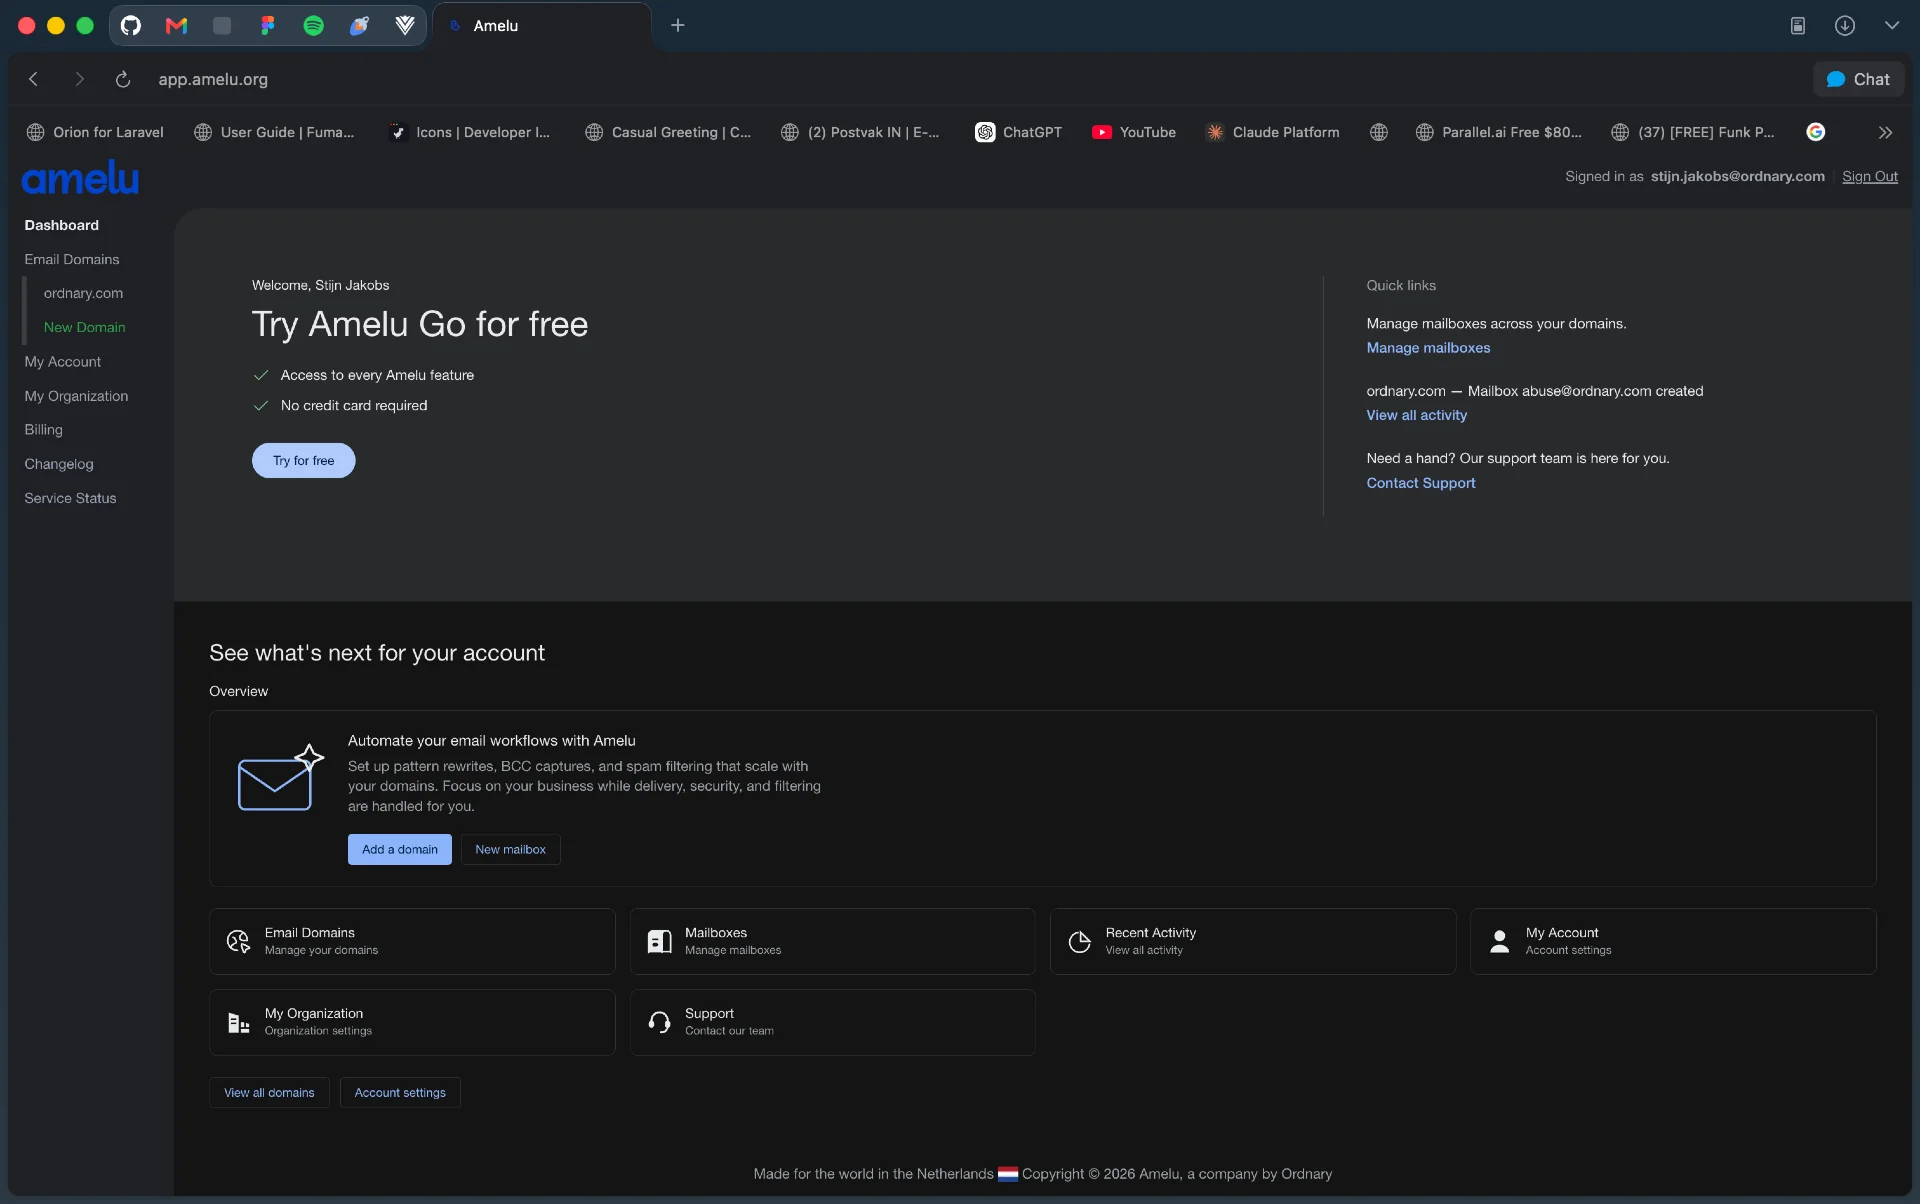1920x1204 pixels.
Task: Select the Amelu browser tab
Action: click(542, 26)
